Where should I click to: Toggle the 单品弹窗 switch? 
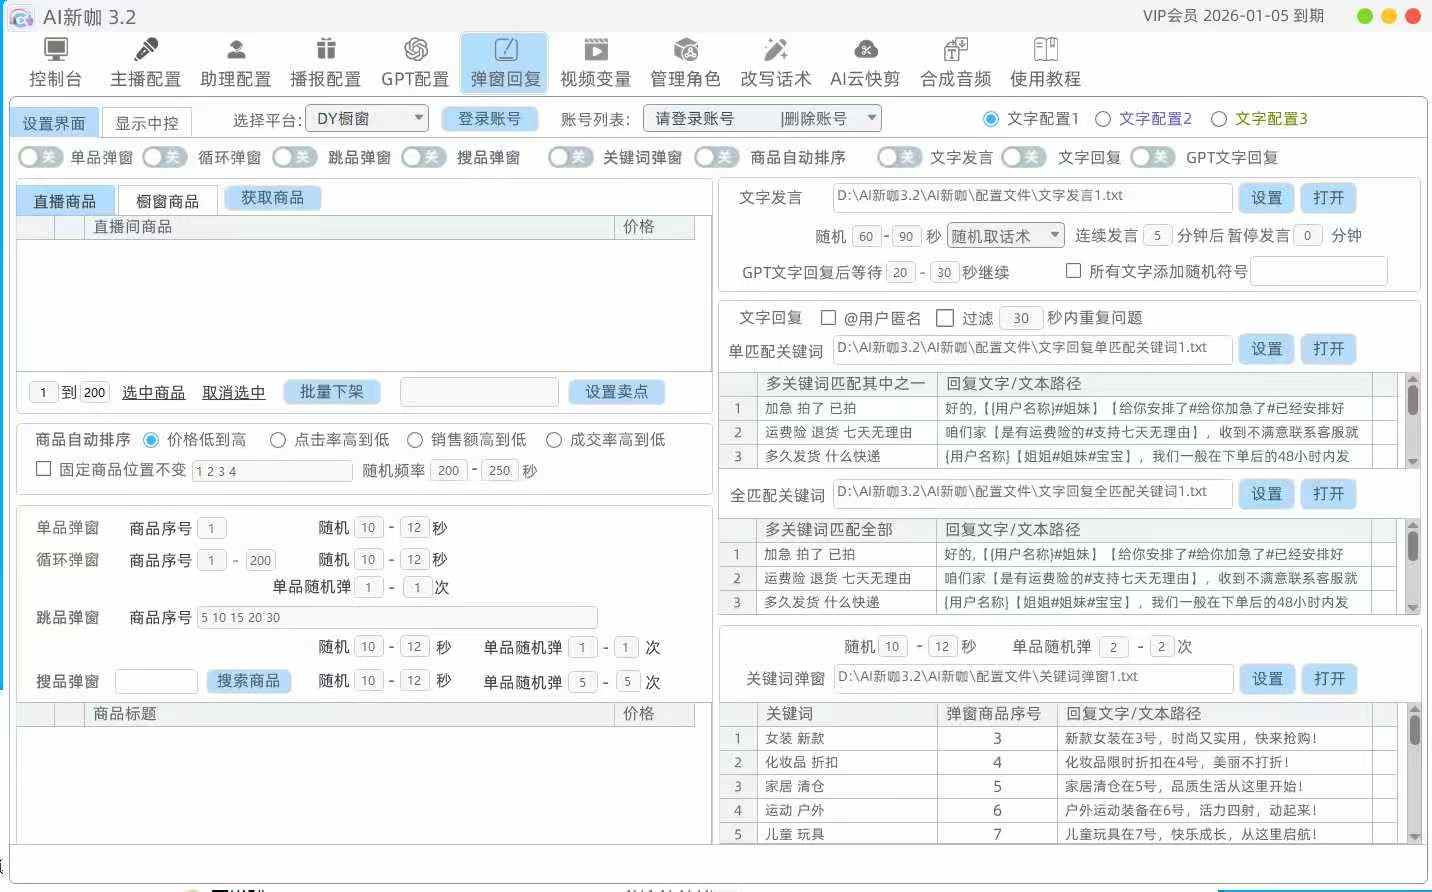[x=41, y=157]
